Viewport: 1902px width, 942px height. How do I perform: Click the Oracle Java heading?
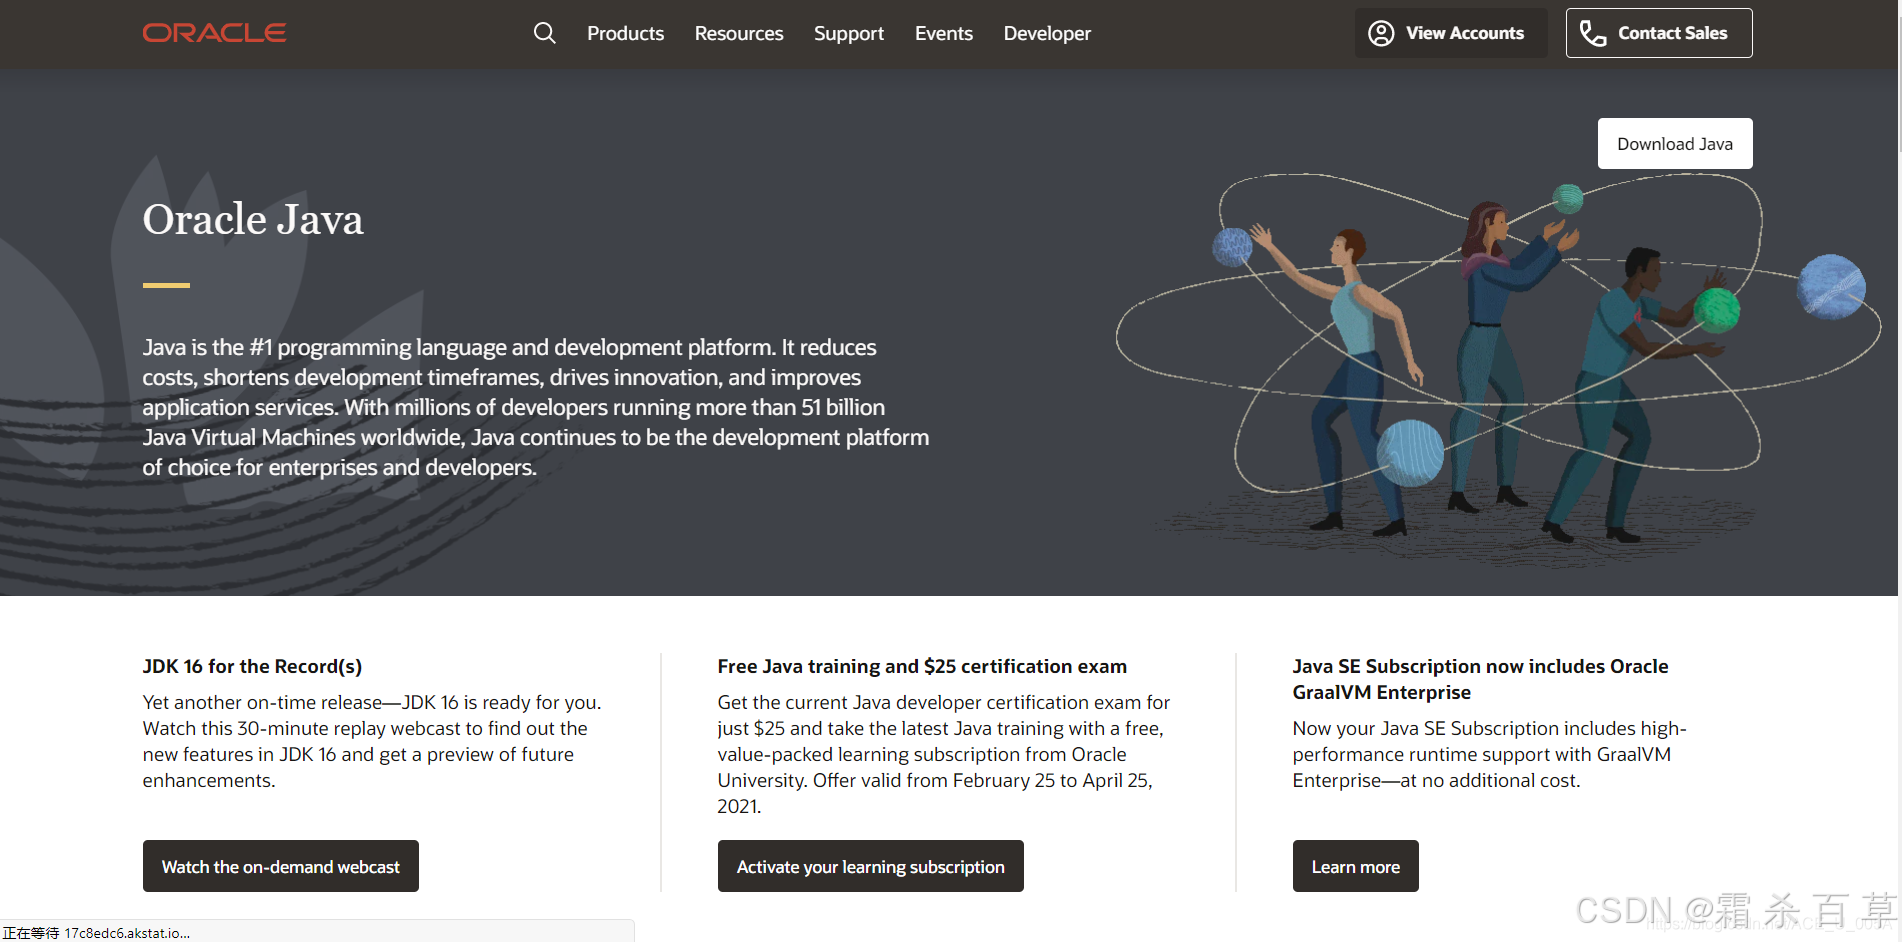[253, 219]
